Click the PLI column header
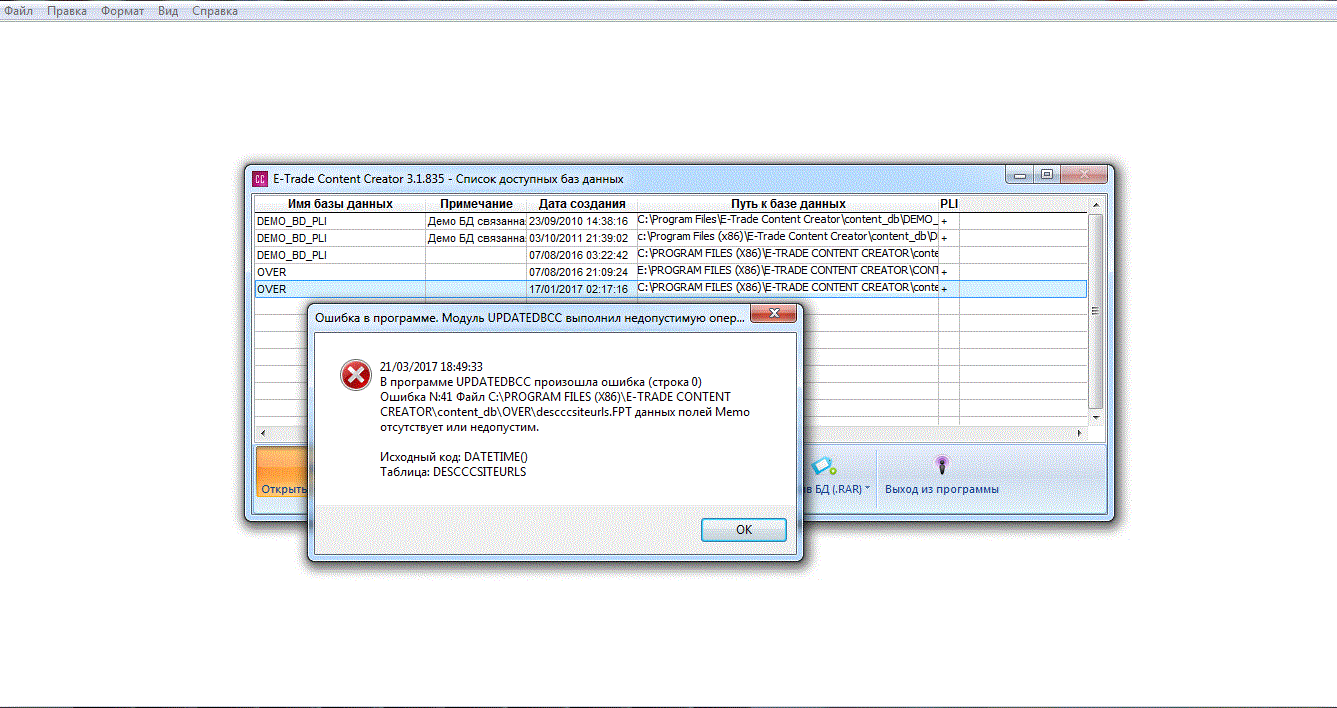This screenshot has width=1337, height=708. pos(949,204)
